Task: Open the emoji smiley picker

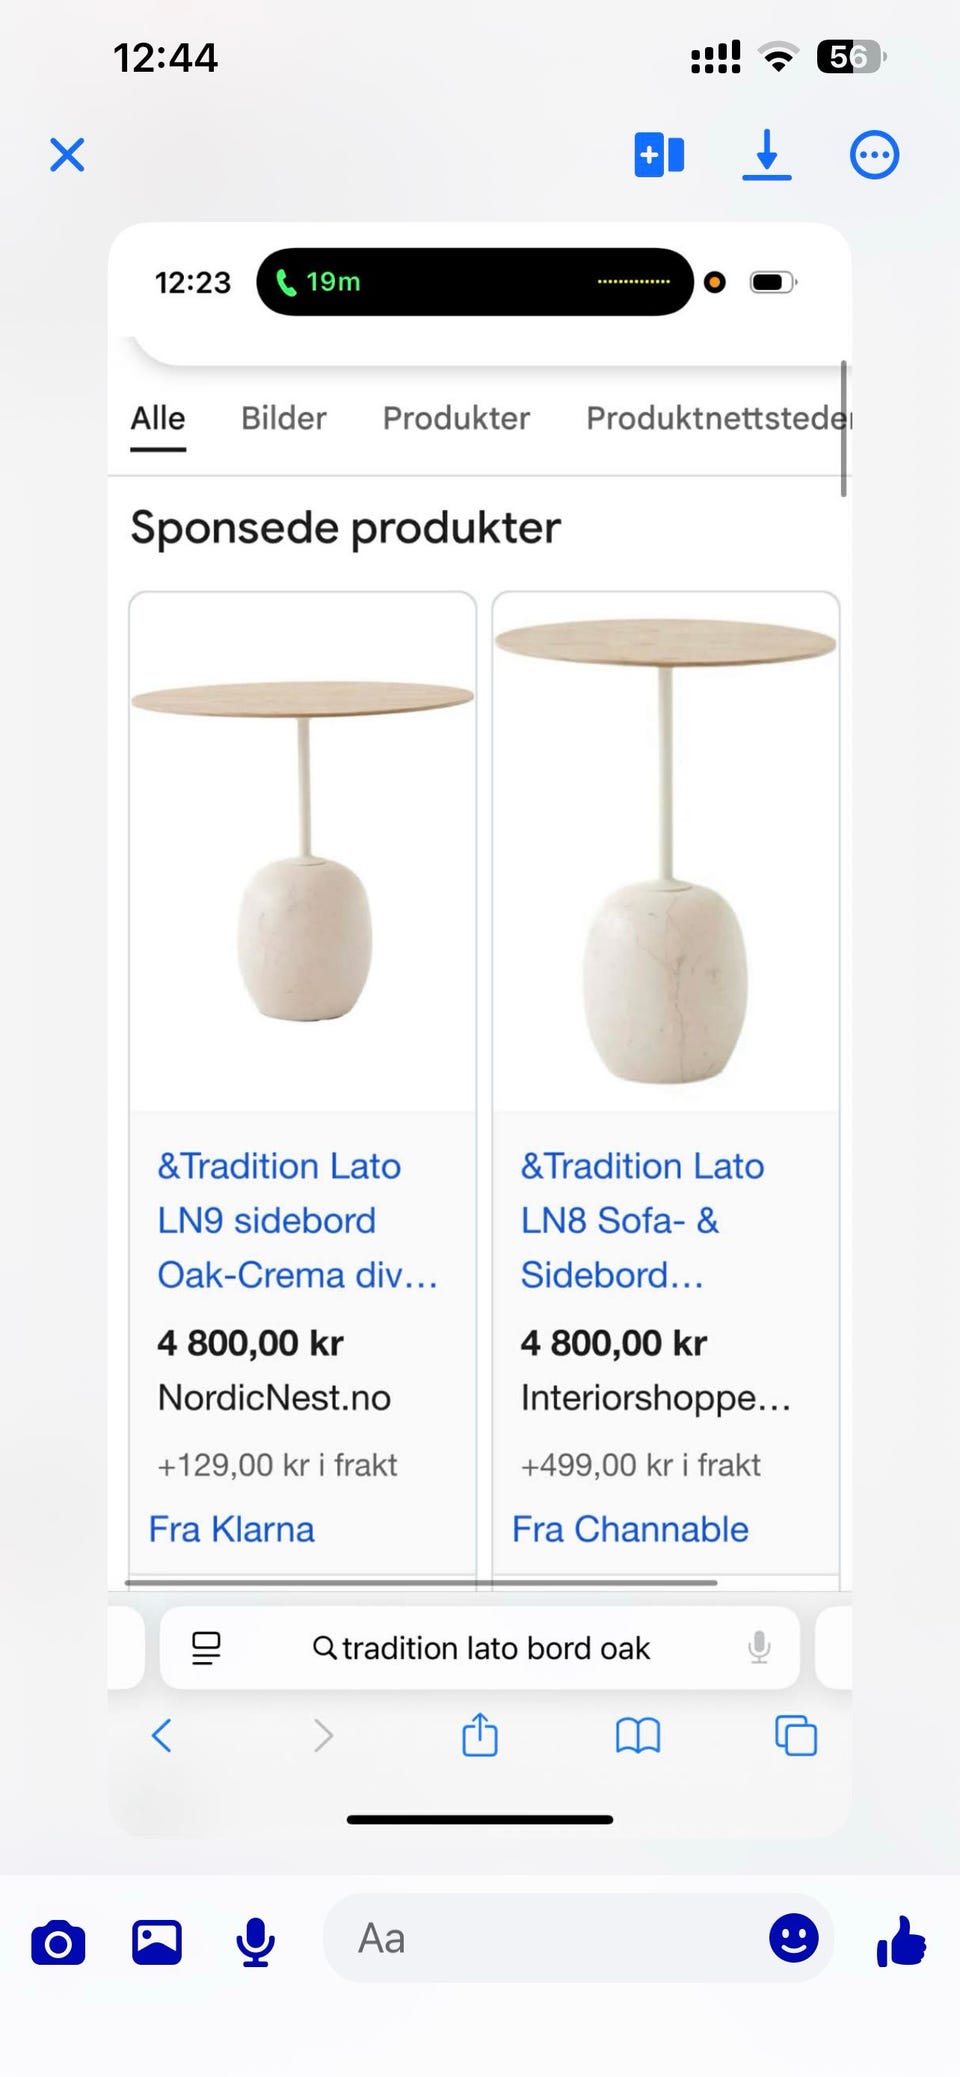Action: coord(794,1938)
